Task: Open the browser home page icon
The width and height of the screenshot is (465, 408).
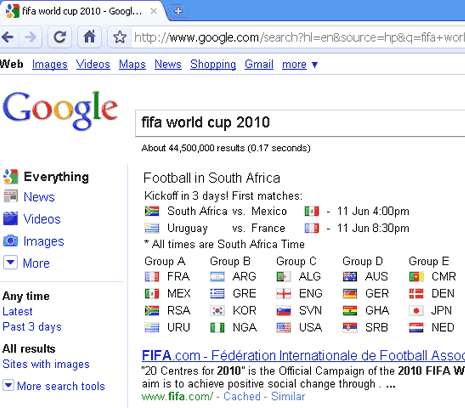Action: click(x=89, y=37)
